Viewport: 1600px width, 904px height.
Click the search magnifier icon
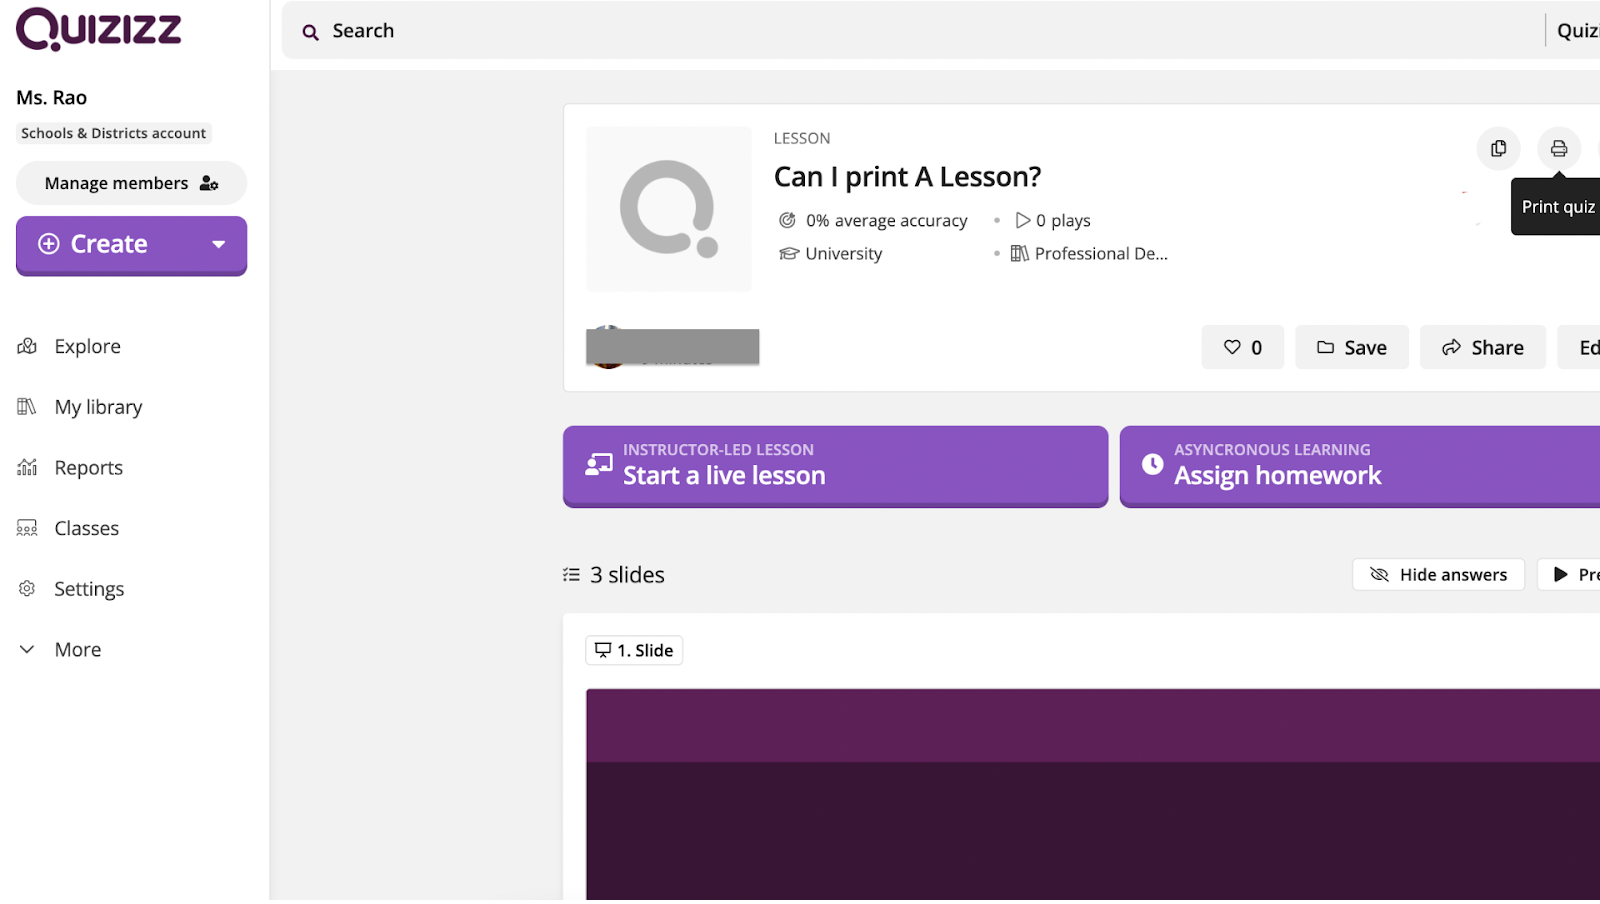(311, 32)
